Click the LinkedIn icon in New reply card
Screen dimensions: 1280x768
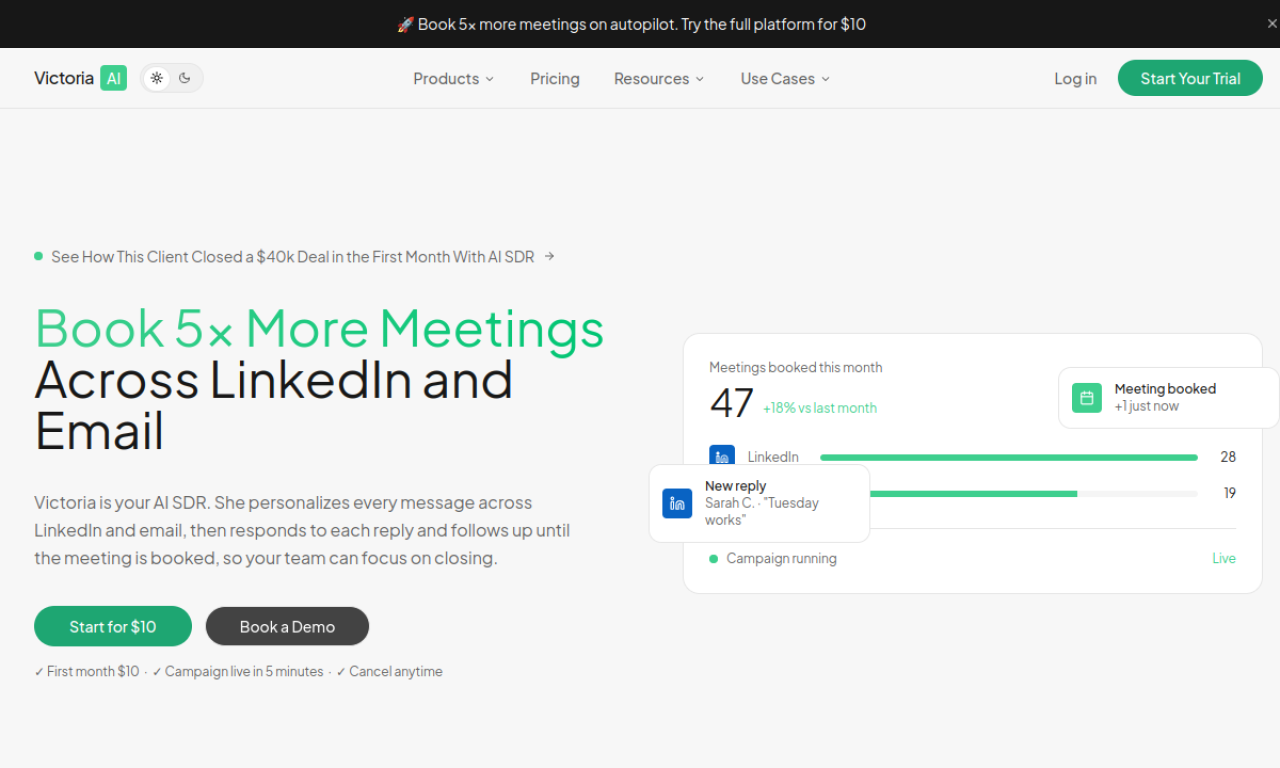point(677,503)
